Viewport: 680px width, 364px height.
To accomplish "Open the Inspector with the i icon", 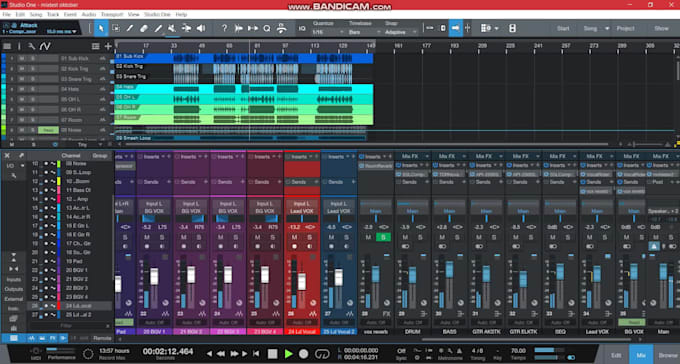I will tap(19, 46).
